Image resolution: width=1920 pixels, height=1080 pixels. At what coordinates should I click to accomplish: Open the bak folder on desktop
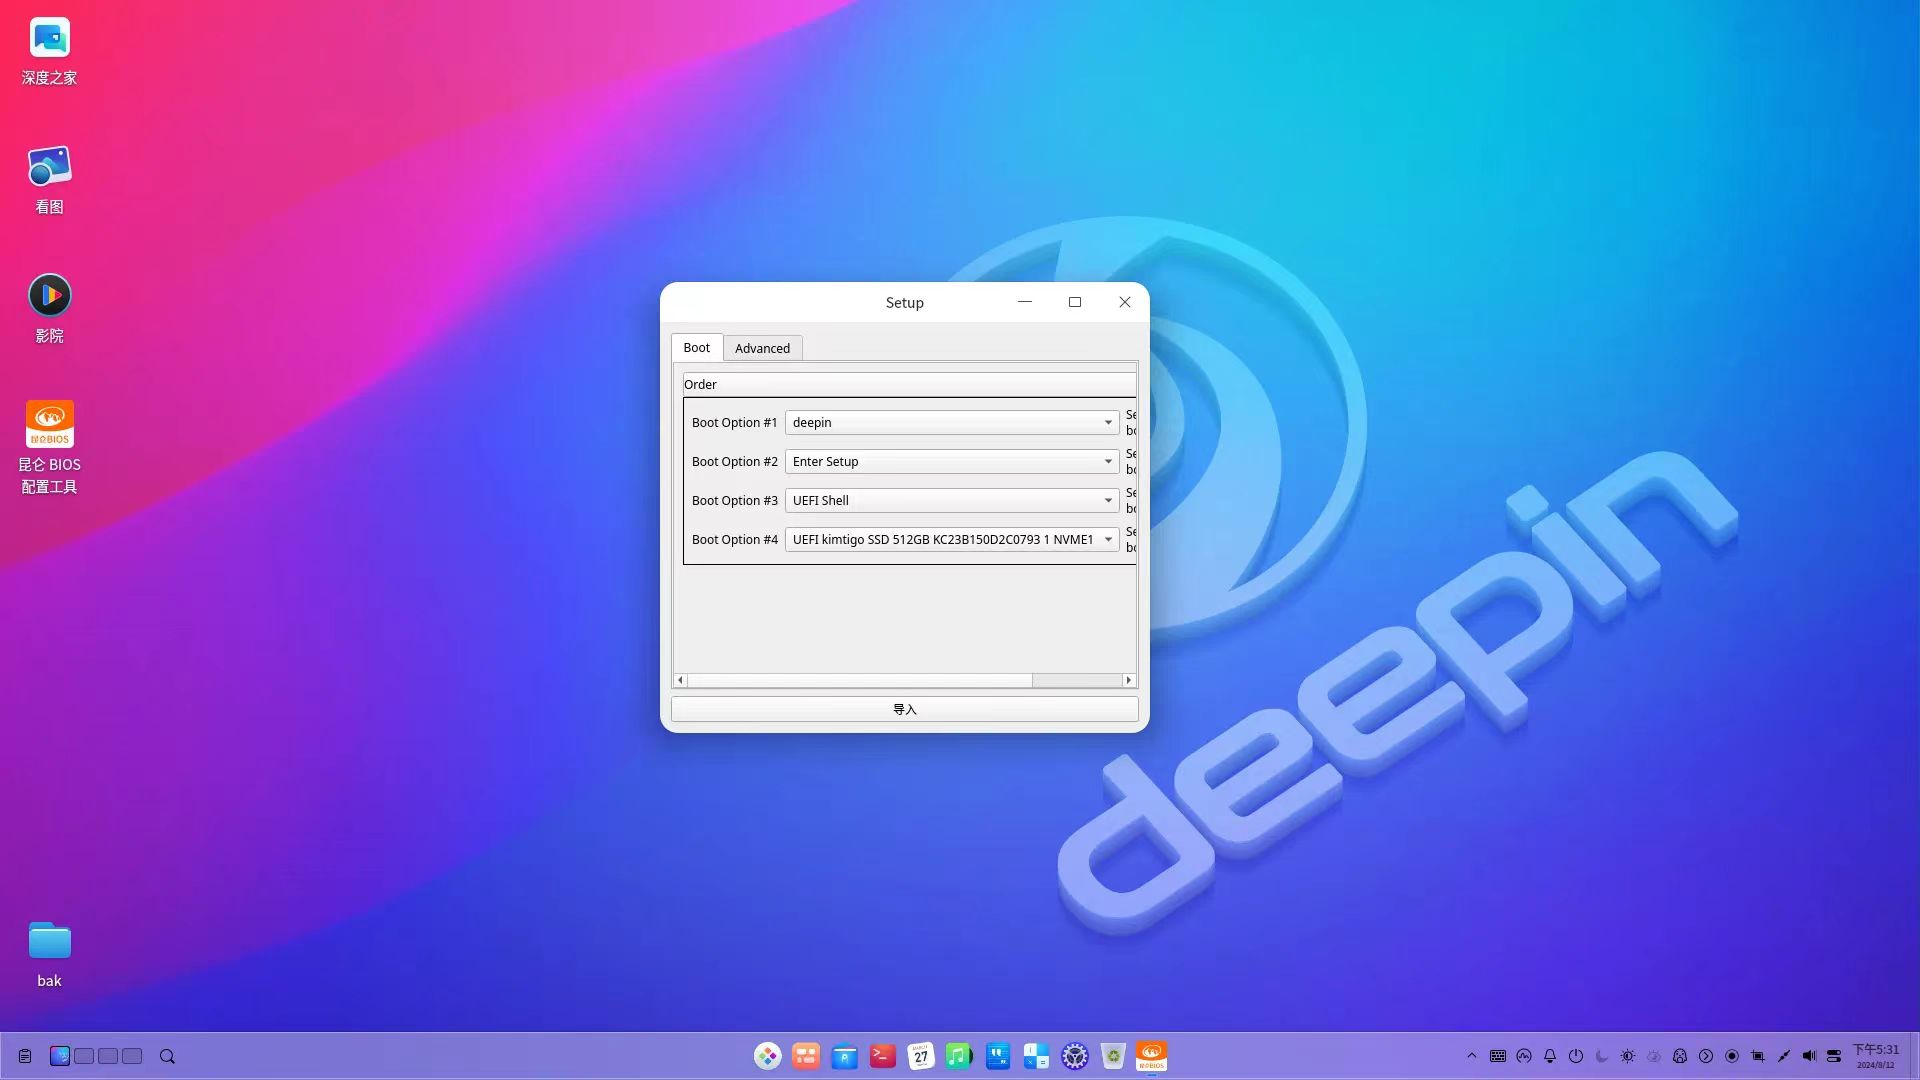[49, 955]
